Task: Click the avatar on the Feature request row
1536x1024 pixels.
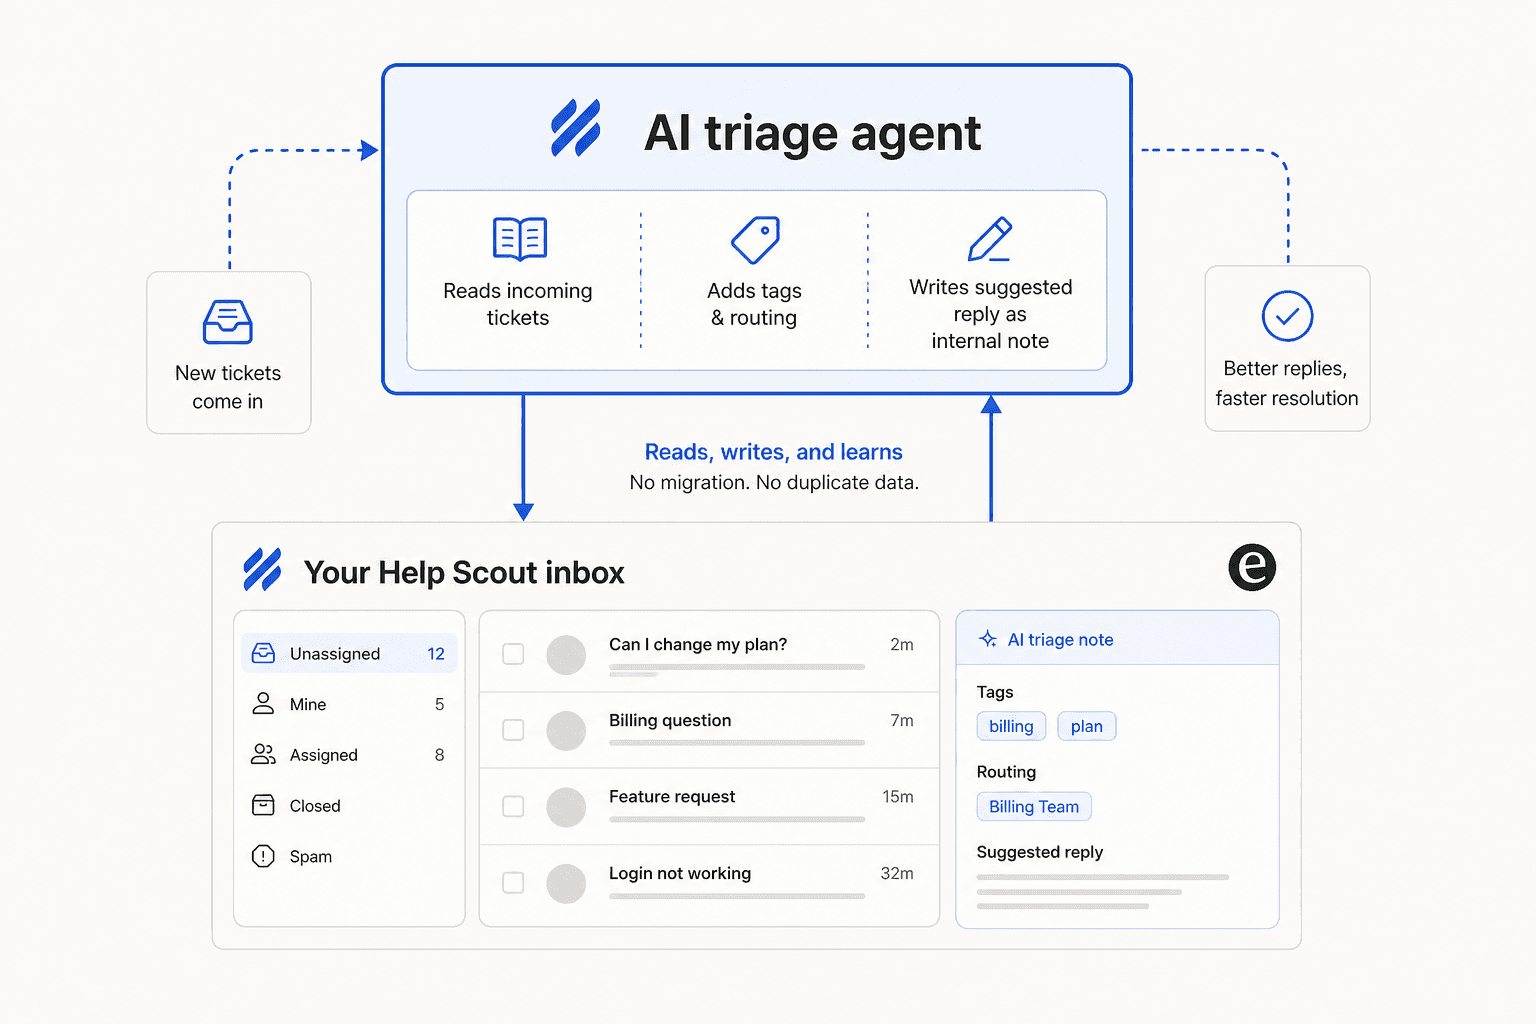Action: point(566,807)
